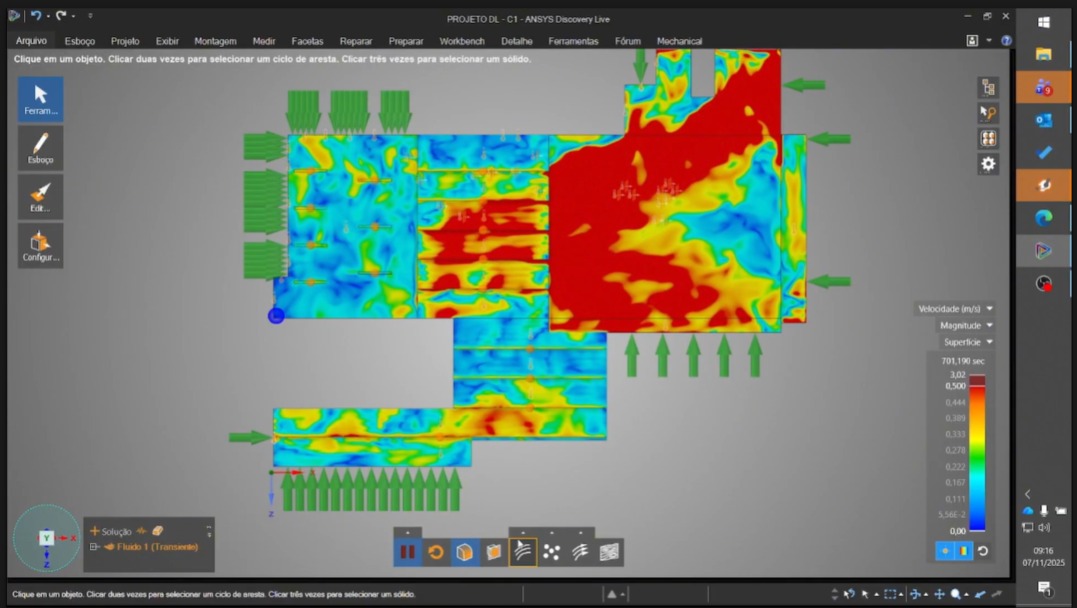Screen dimensions: 1077x608
Task: Open the Velocidade (m/s) dropdown
Action: tap(955, 309)
